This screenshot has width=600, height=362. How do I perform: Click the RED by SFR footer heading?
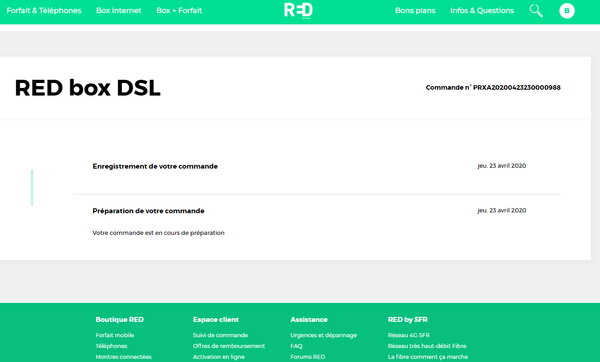click(x=408, y=320)
